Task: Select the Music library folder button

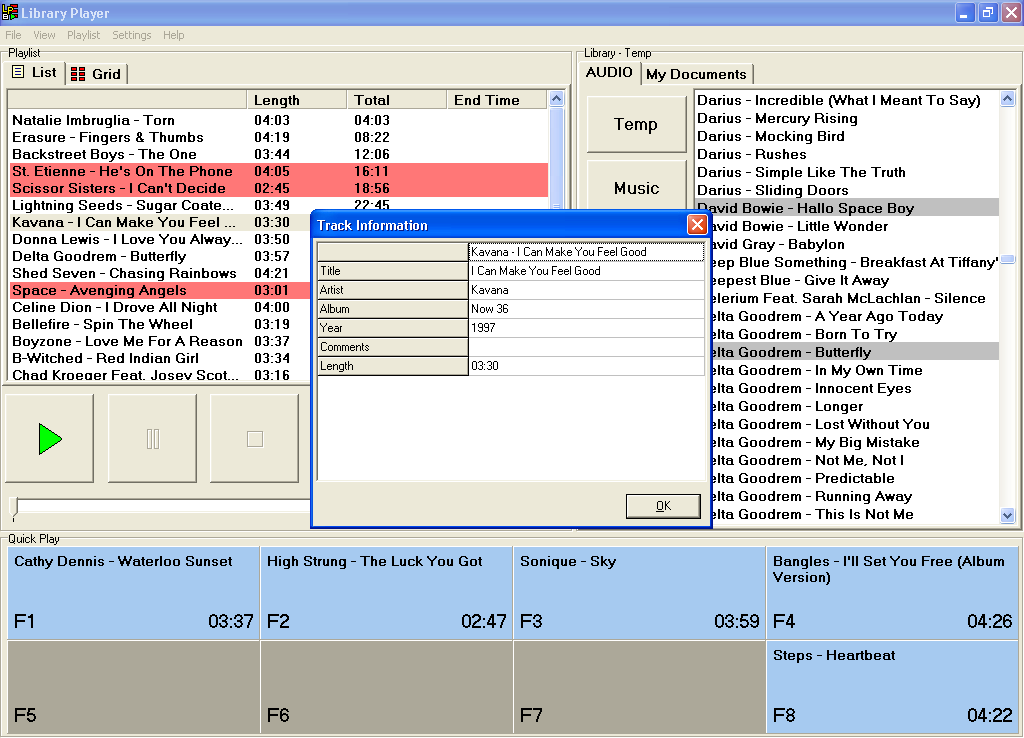Action: (x=636, y=186)
